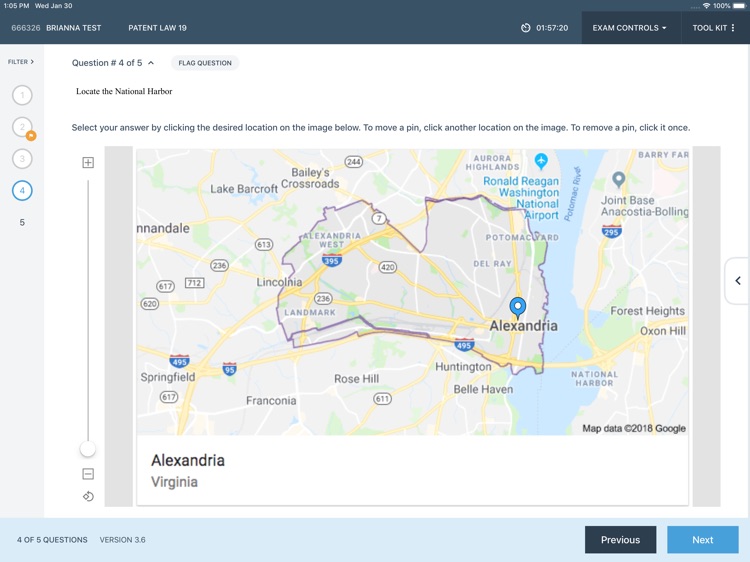The height and width of the screenshot is (562, 750).
Task: Click the Interstate 395 shield on map
Action: click(331, 260)
